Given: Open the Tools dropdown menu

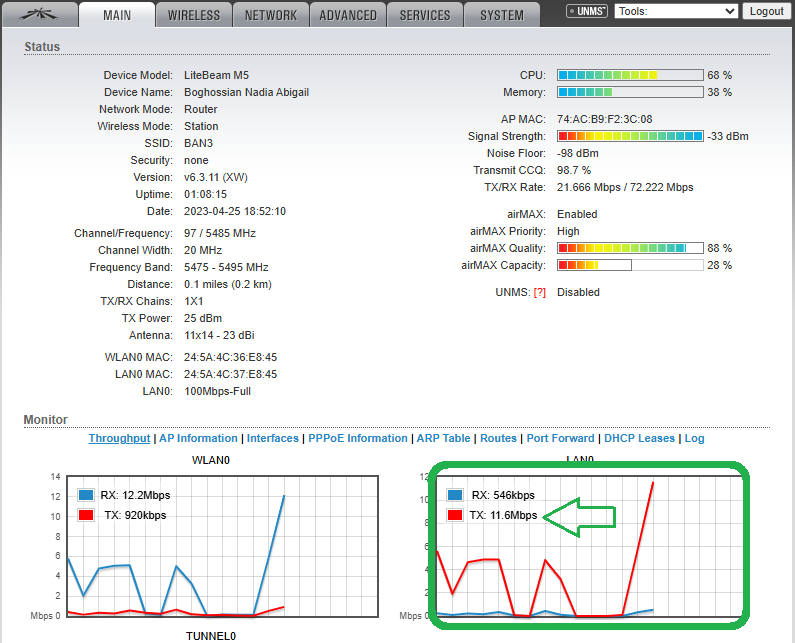Looking at the screenshot, I should (676, 11).
